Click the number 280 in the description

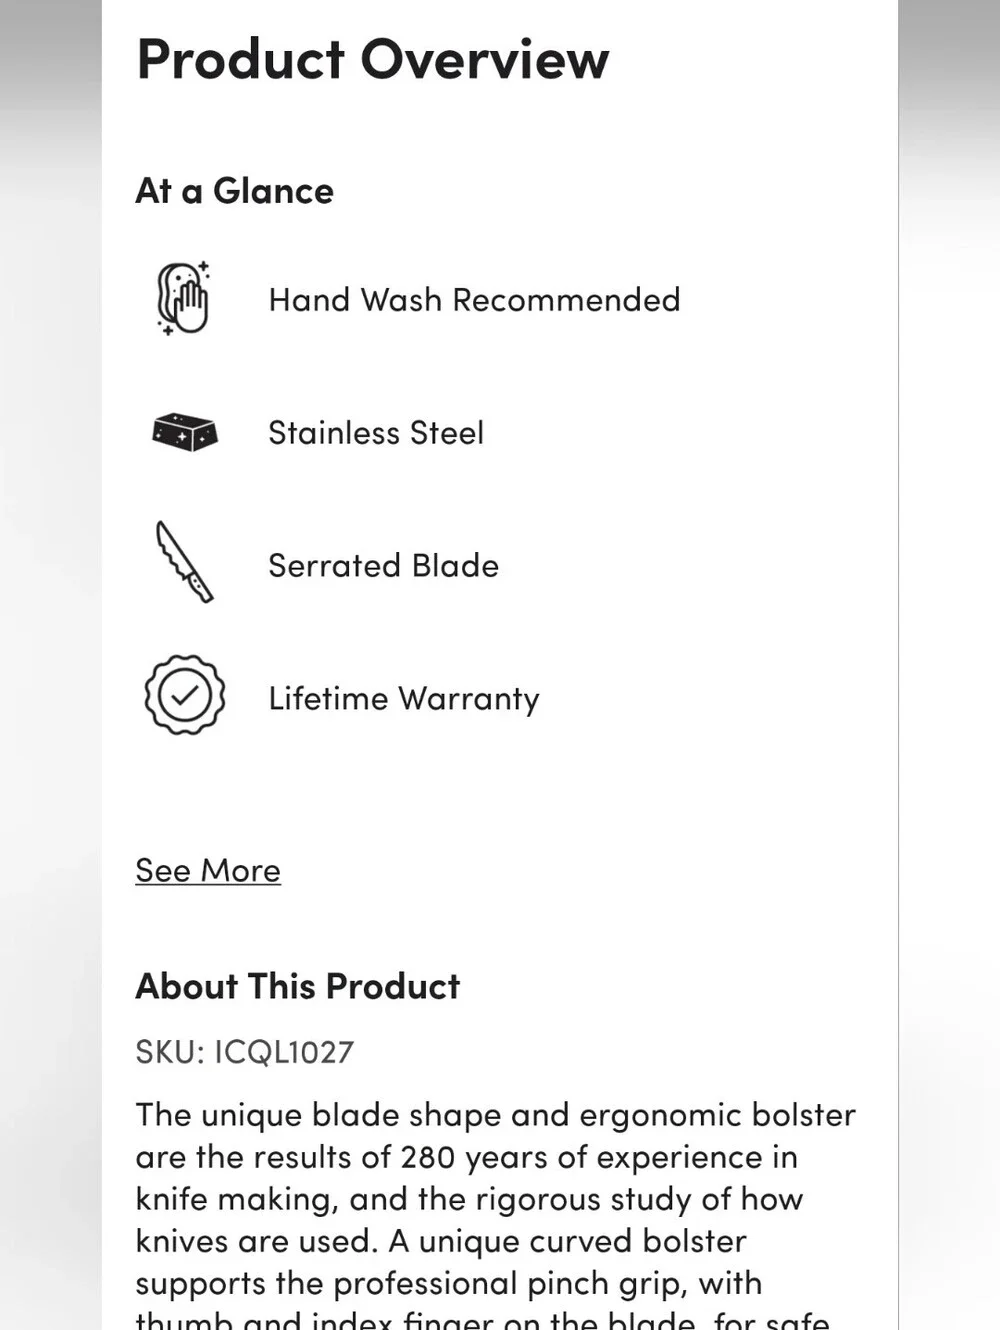point(428,1157)
